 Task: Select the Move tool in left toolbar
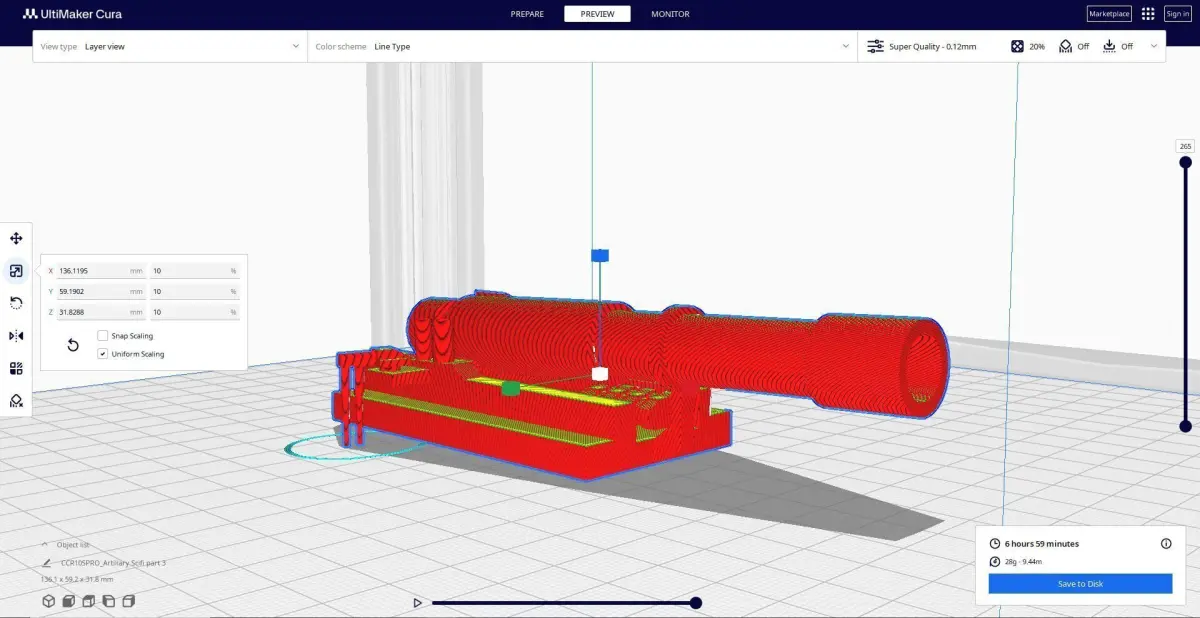tap(16, 238)
